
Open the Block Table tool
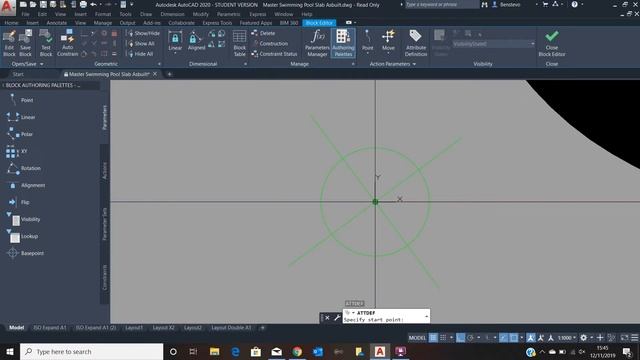pyautogui.click(x=240, y=43)
